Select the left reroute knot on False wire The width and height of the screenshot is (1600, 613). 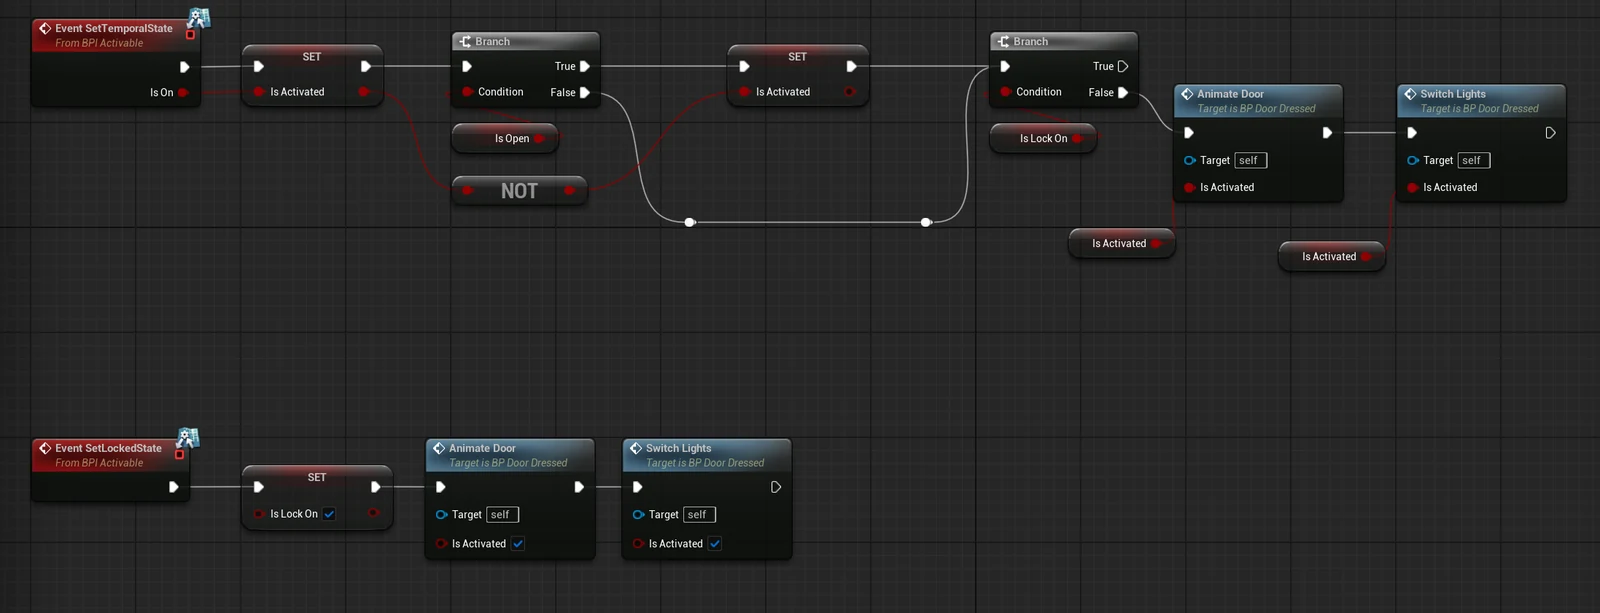pos(690,222)
